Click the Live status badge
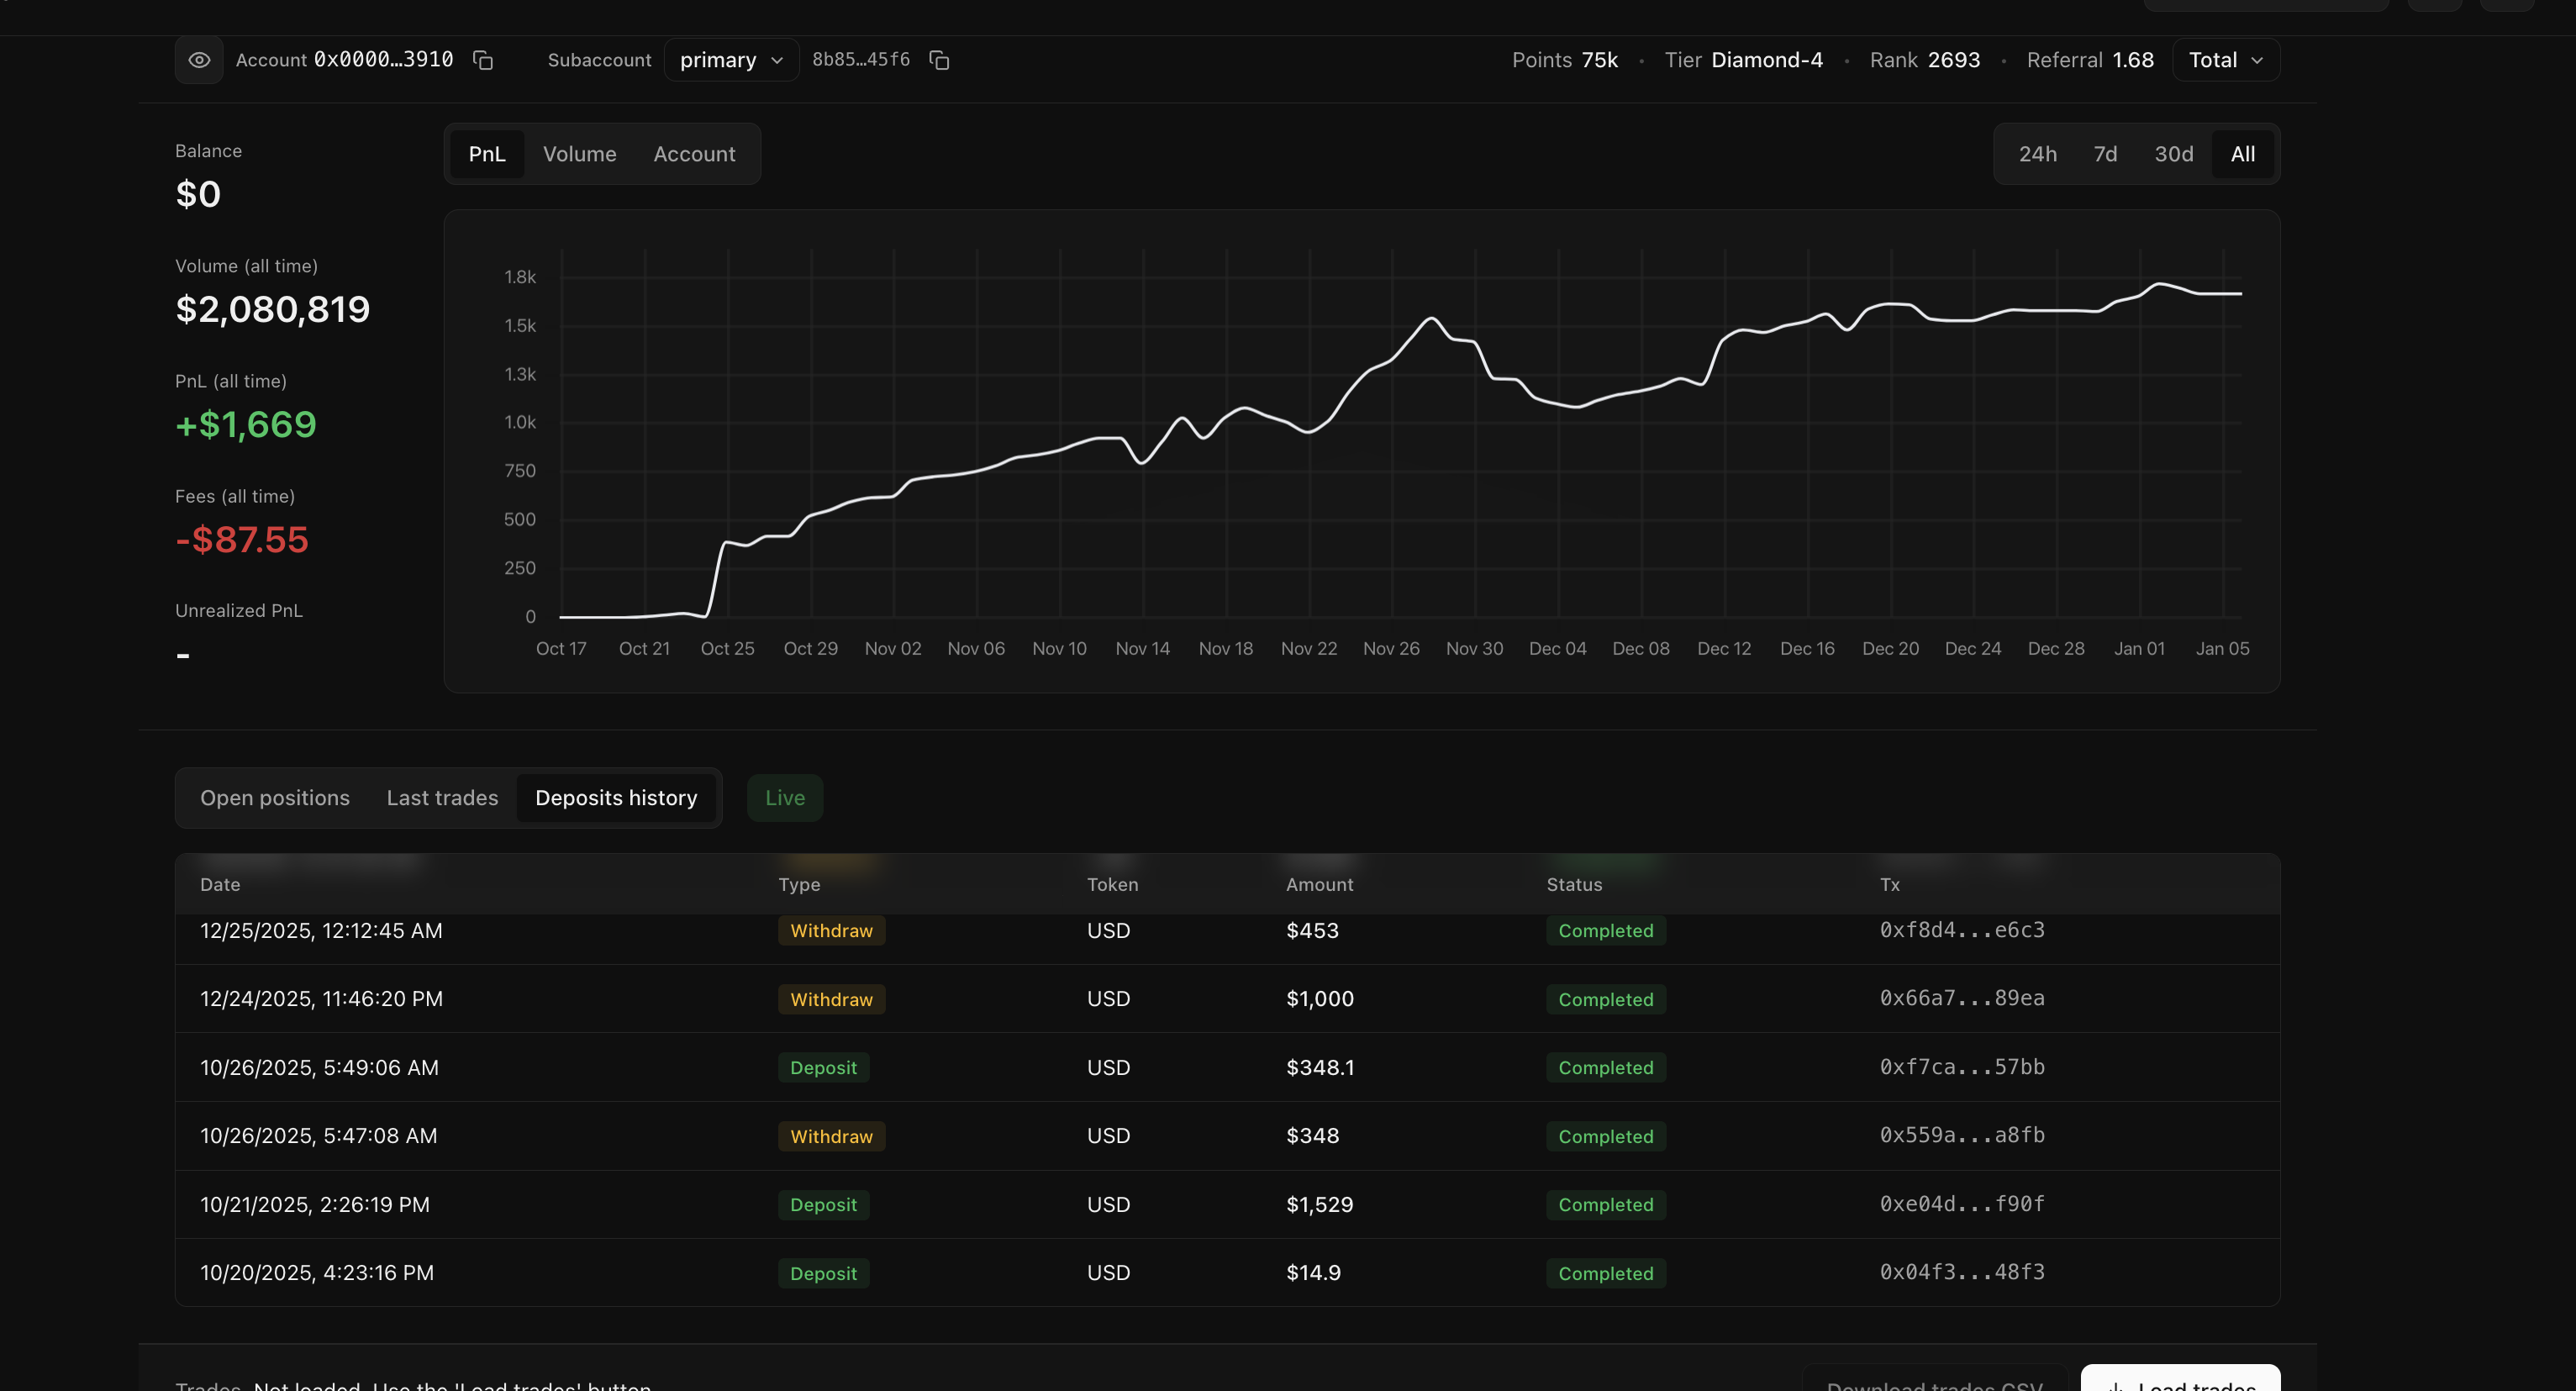 pyautogui.click(x=784, y=797)
